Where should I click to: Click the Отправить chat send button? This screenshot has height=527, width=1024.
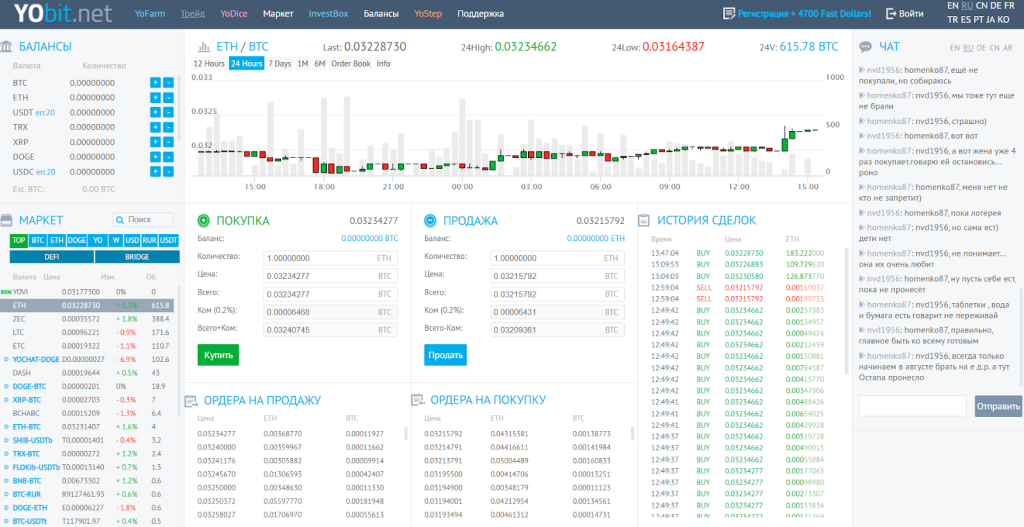998,406
